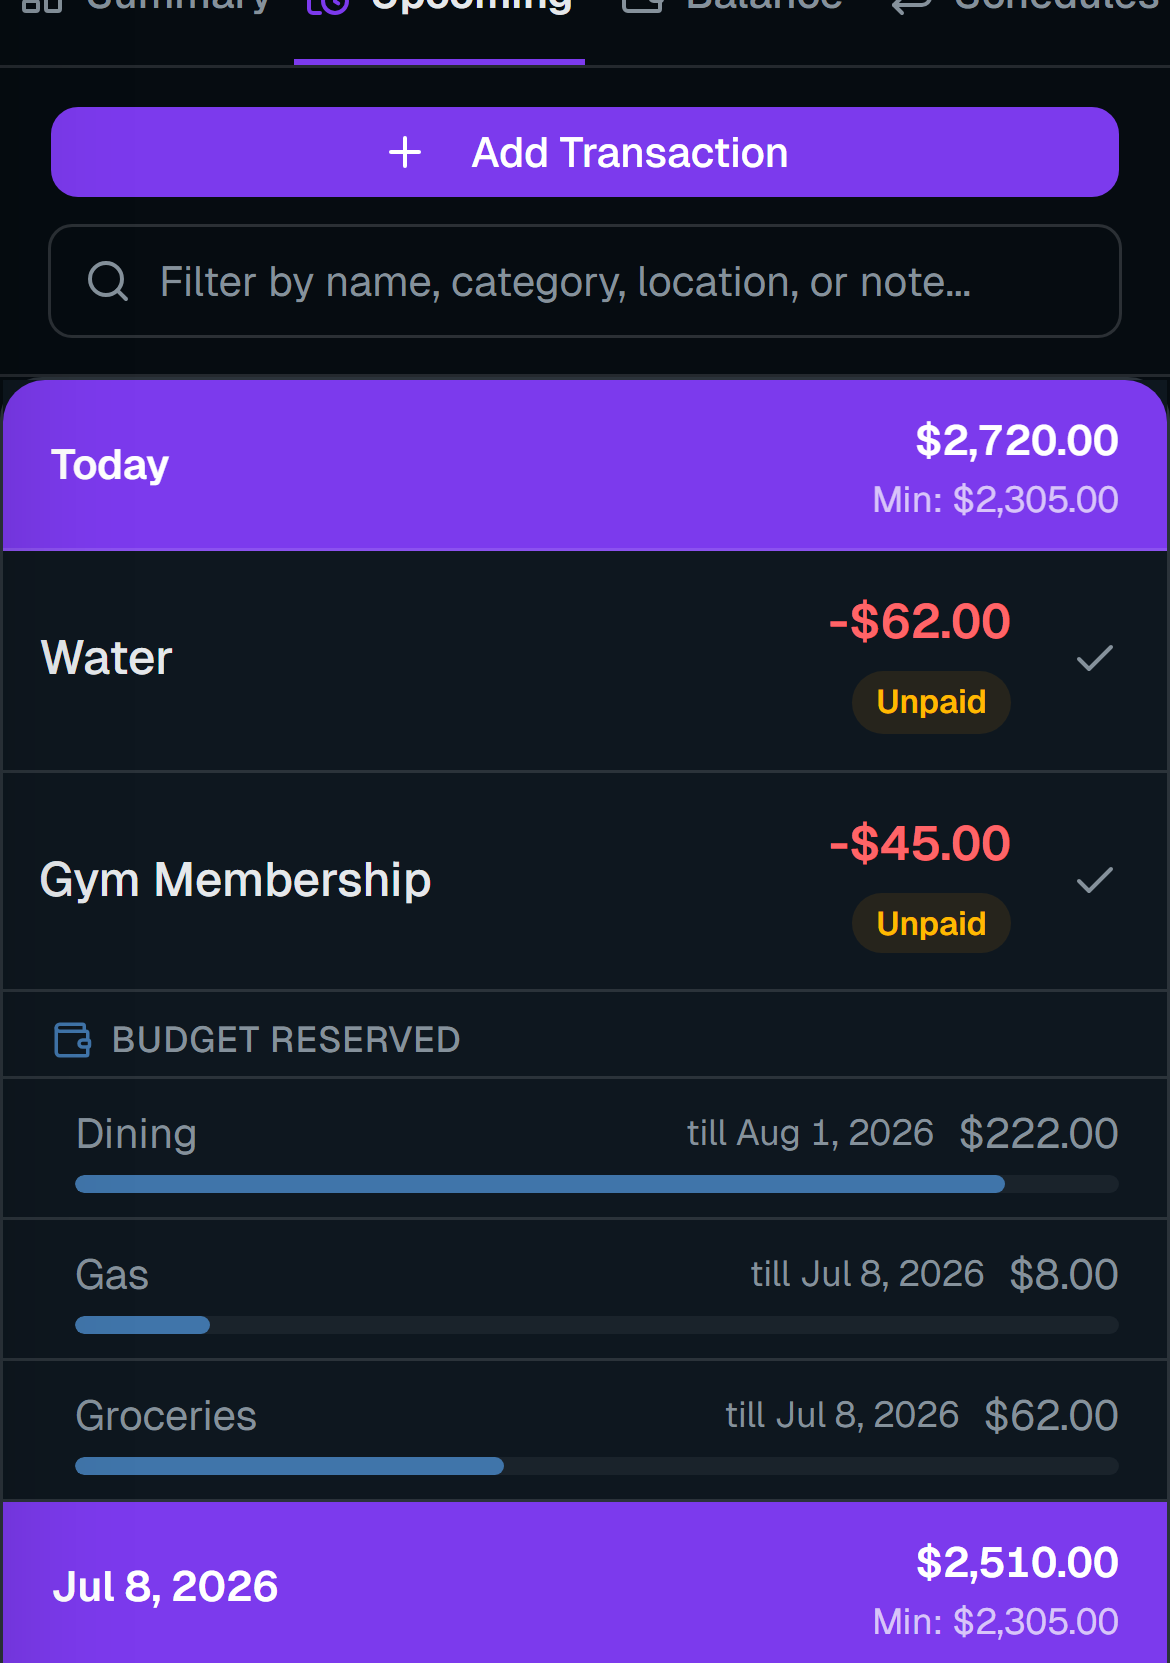1170x1663 pixels.
Task: Expand the Jul 8, 2026 date header
Action: (585, 1583)
